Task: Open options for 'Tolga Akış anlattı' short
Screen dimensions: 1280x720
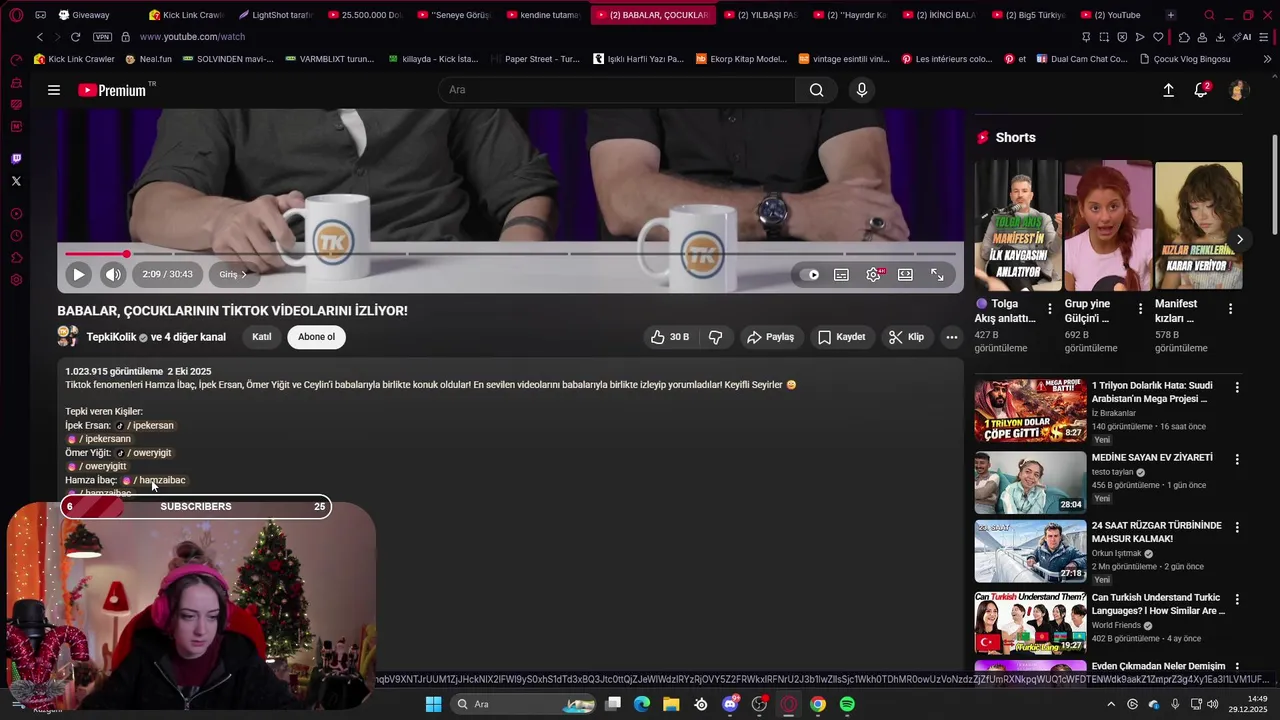Action: [x=1049, y=309]
